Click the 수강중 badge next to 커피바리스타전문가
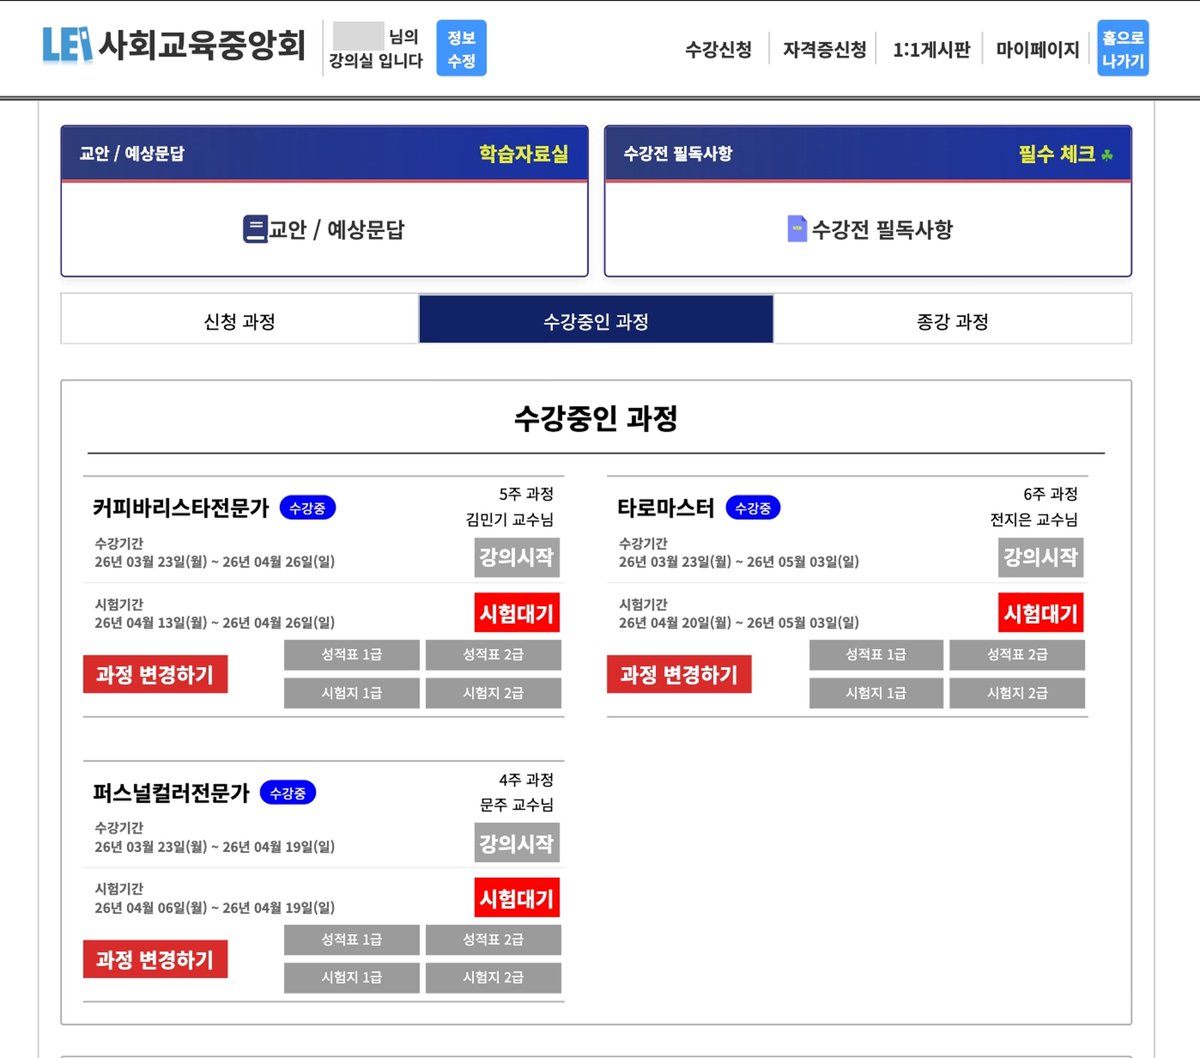1200x1058 pixels. click(x=307, y=508)
